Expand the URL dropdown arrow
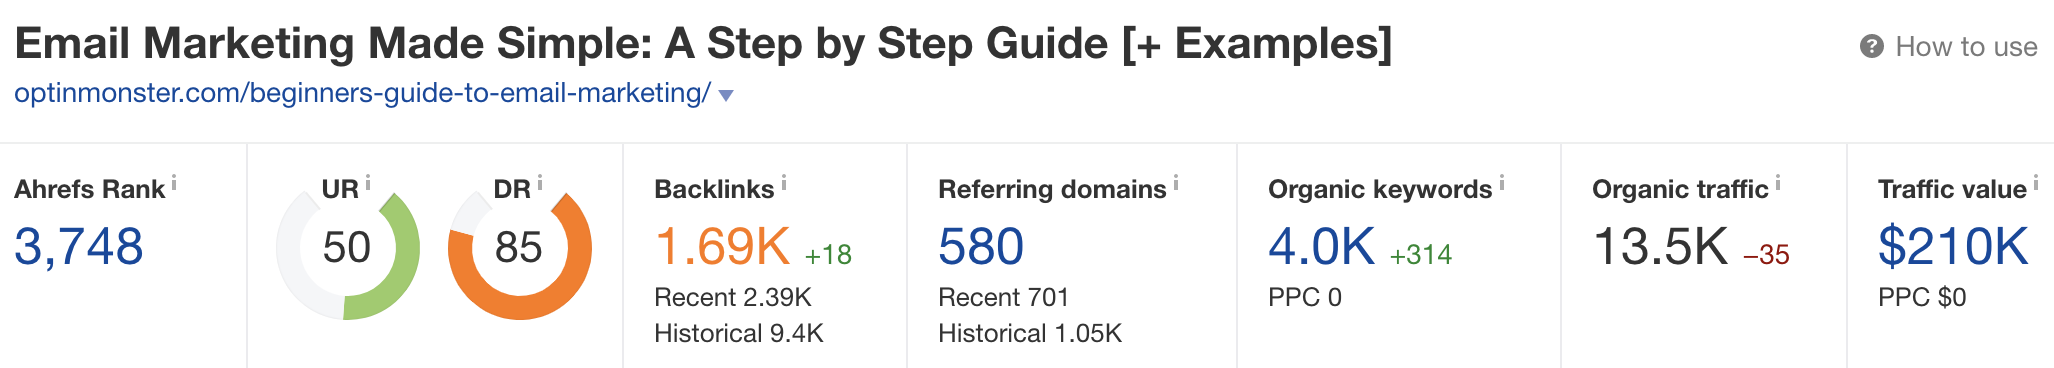2054x368 pixels. click(726, 95)
